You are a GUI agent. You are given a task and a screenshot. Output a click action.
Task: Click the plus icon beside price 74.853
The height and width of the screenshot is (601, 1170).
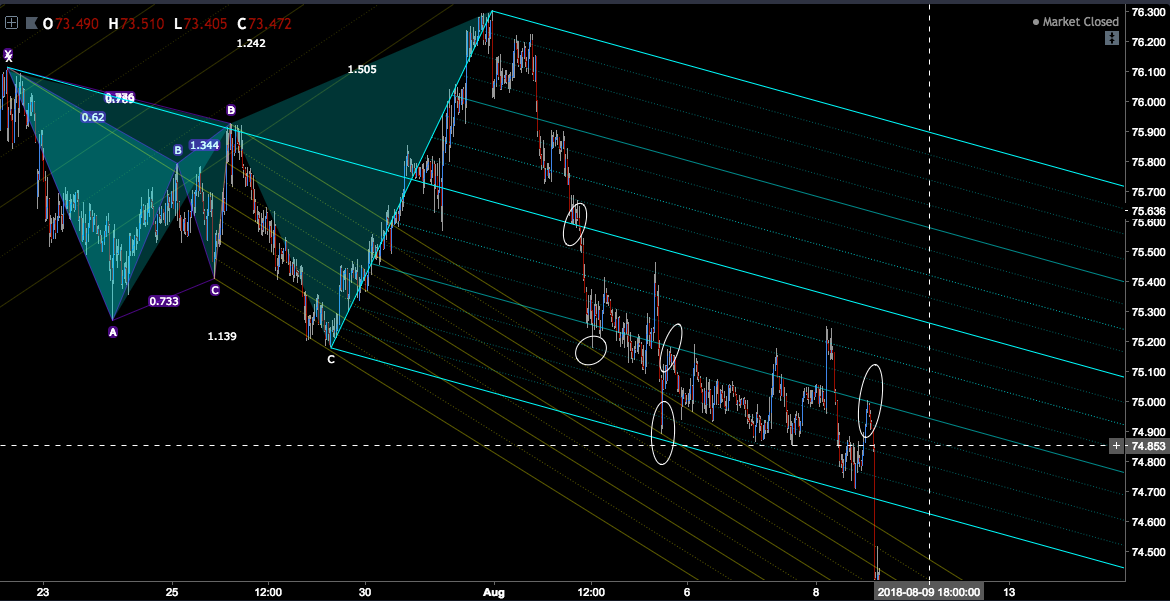point(1116,446)
